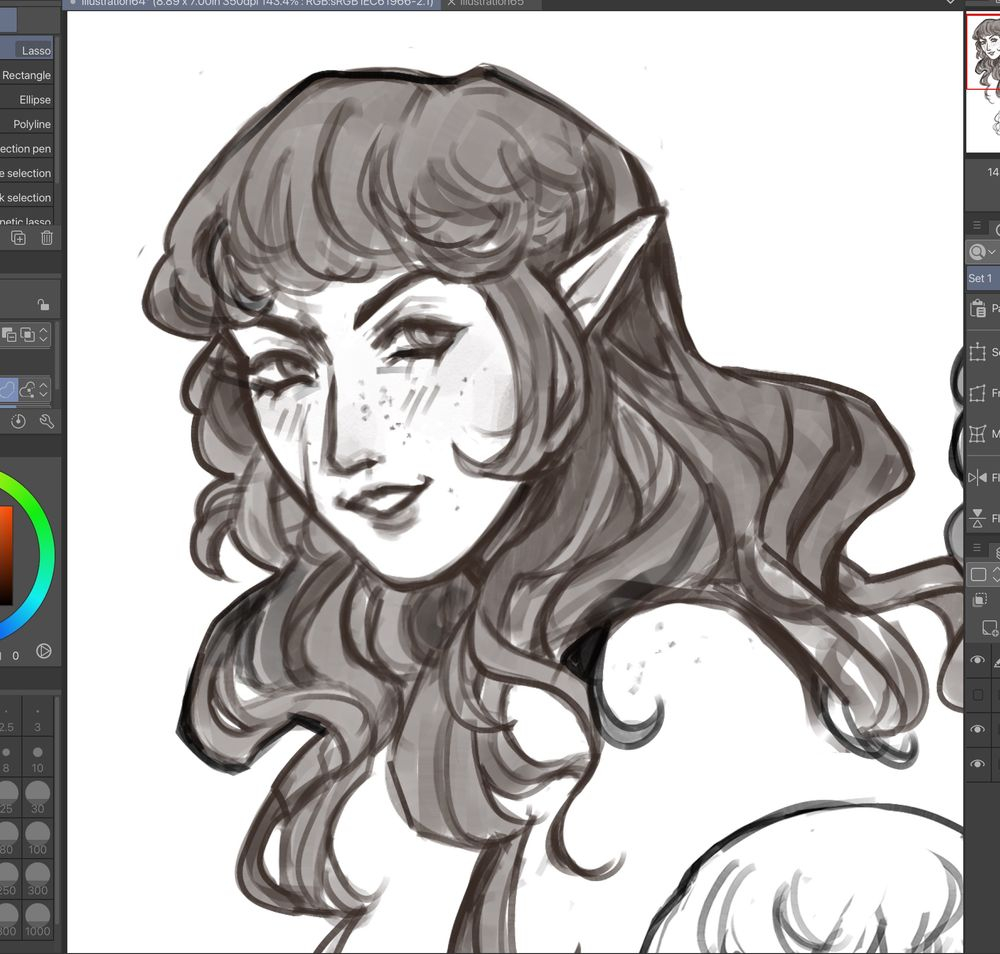Toggle visibility eye of top layer
The width and height of the screenshot is (1000, 954).
(978, 659)
